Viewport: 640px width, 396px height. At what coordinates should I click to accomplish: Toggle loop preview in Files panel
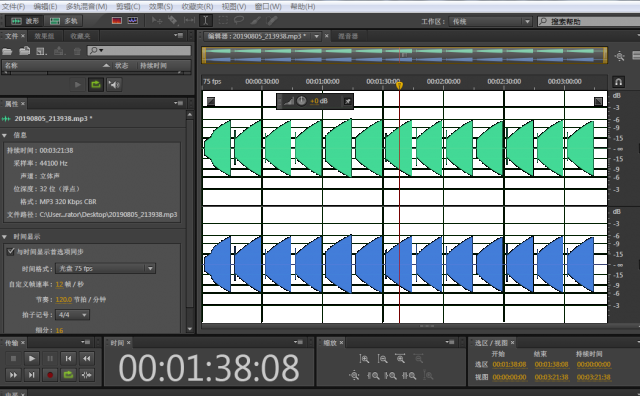(x=96, y=85)
